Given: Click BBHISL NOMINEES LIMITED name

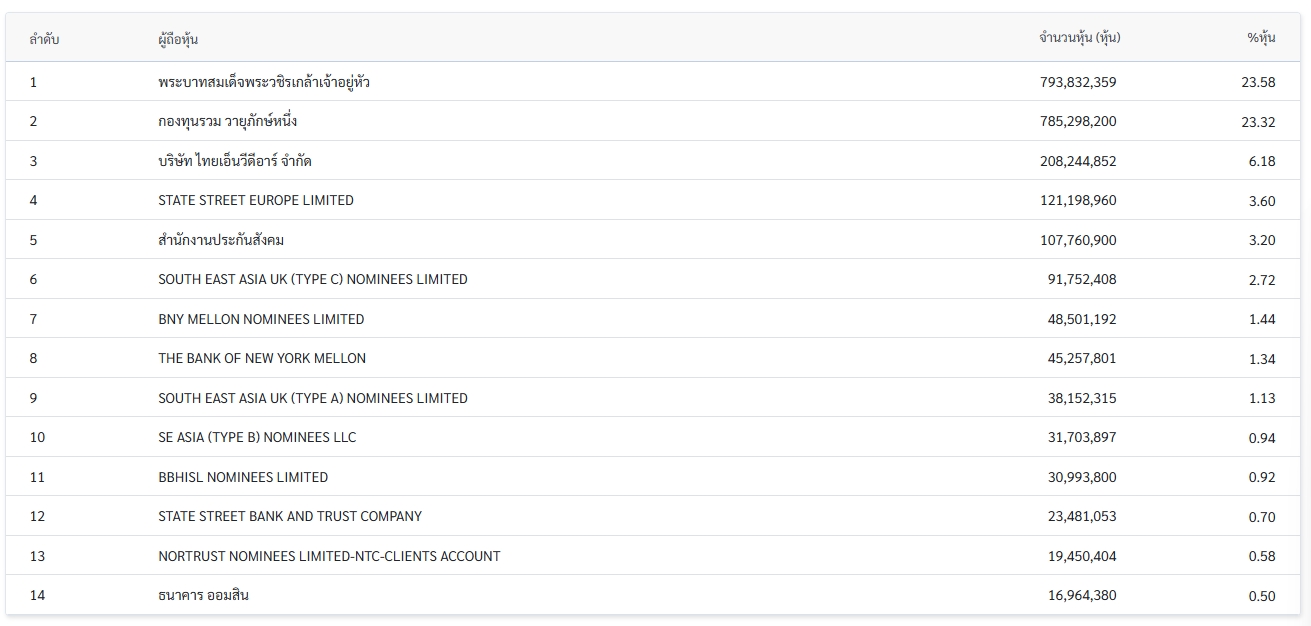Looking at the screenshot, I should point(243,477).
